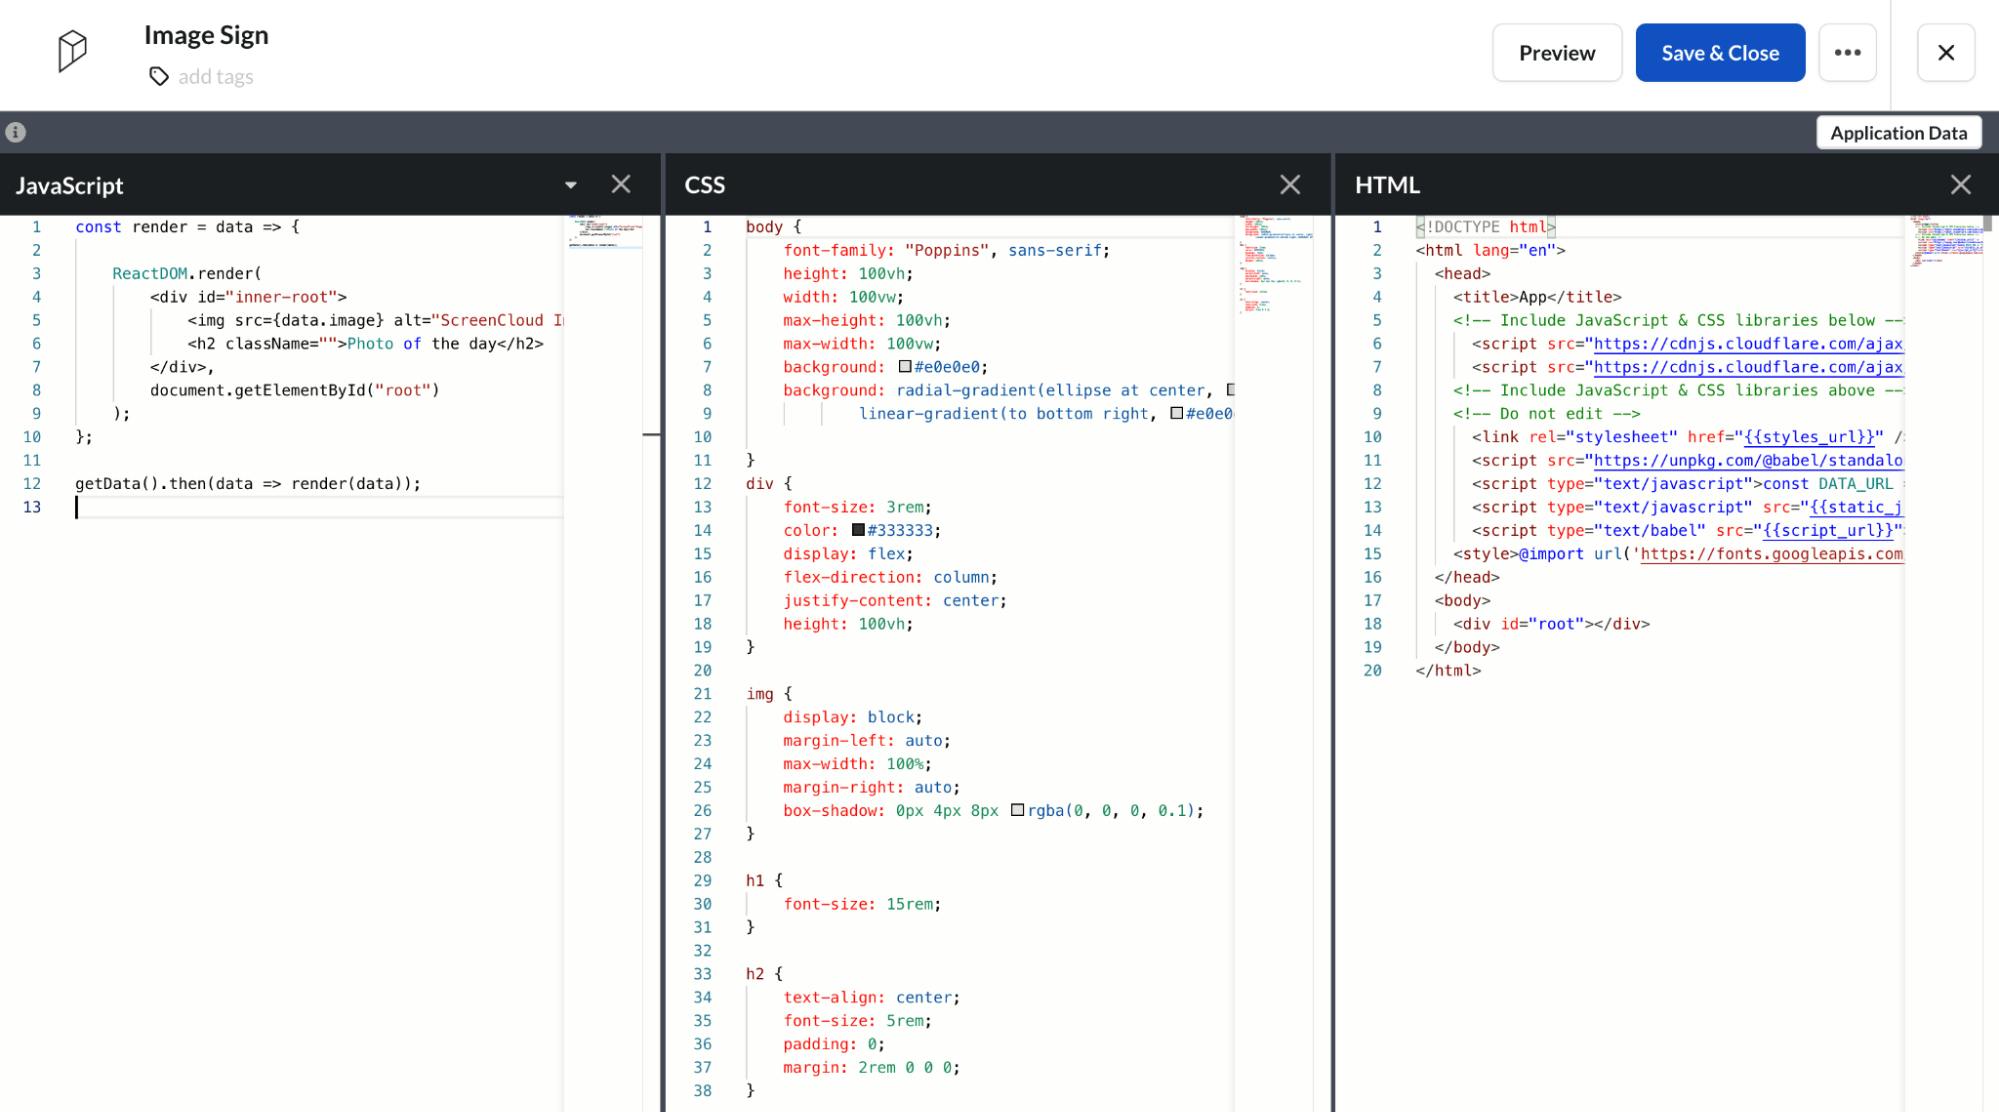Click the 'img {' selector in CSS
Image resolution: width=1999 pixels, height=1112 pixels.
[x=769, y=694]
